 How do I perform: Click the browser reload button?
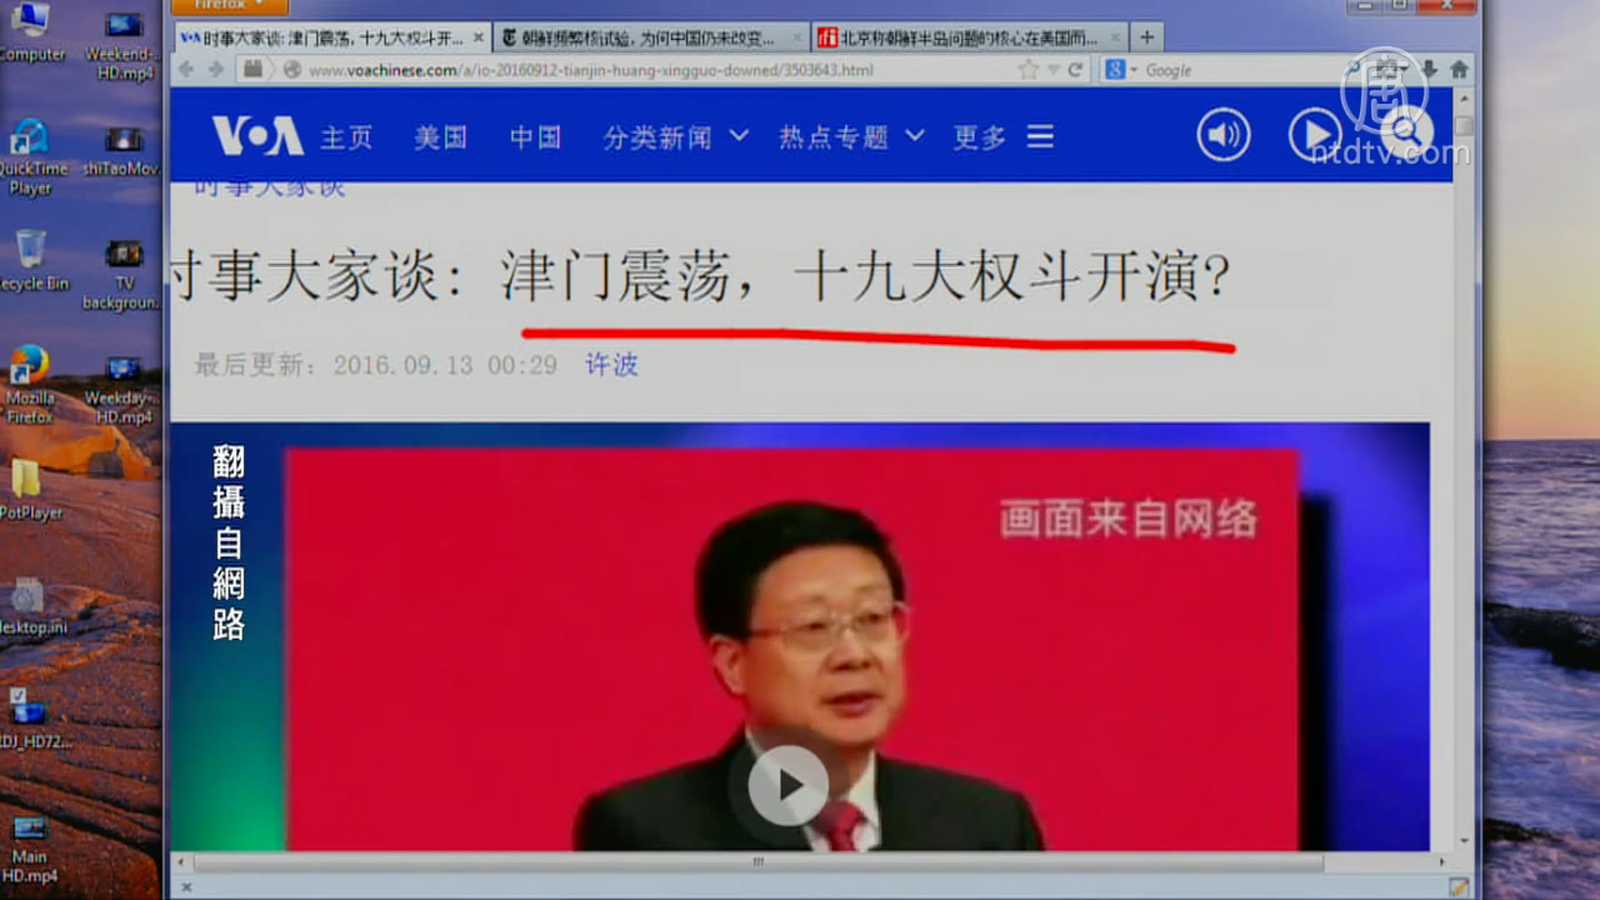[1075, 70]
